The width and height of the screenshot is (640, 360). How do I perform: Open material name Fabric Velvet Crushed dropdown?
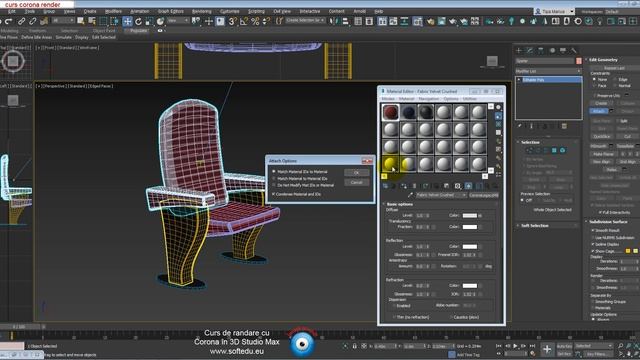click(441, 195)
